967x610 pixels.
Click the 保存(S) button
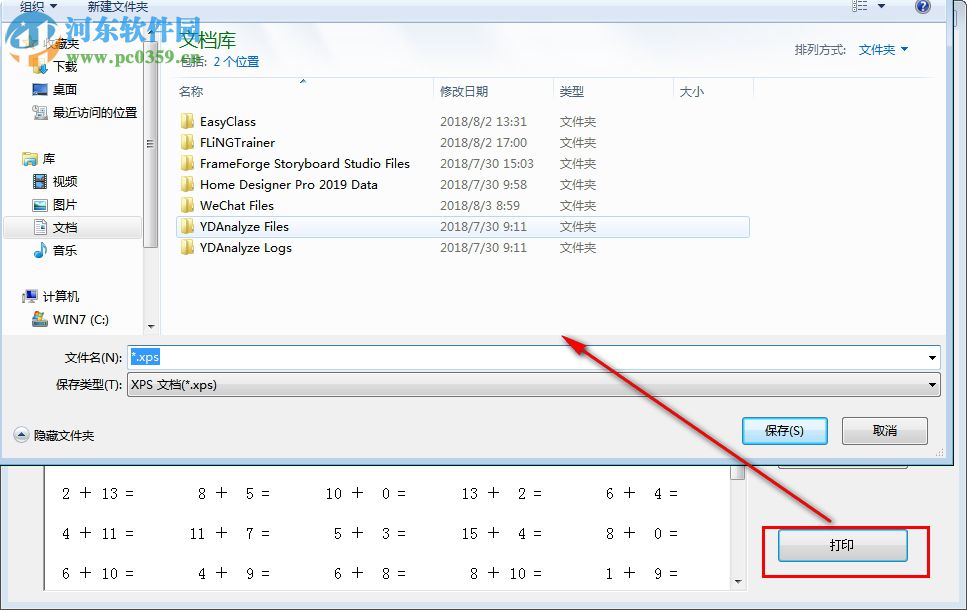point(784,431)
